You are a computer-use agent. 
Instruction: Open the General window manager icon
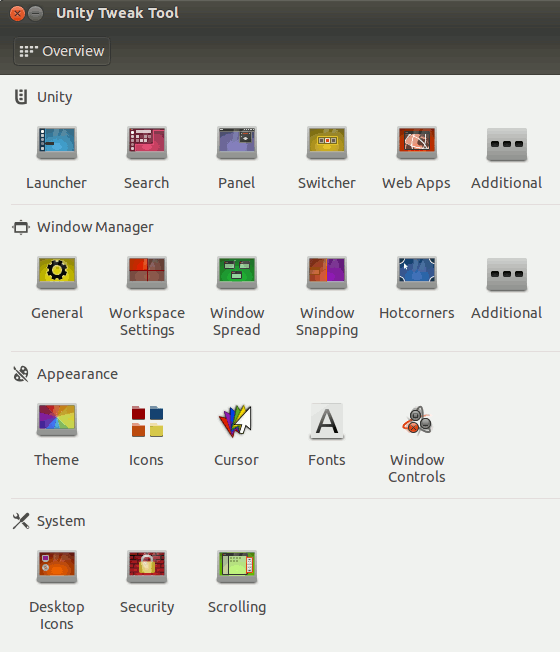(x=57, y=273)
